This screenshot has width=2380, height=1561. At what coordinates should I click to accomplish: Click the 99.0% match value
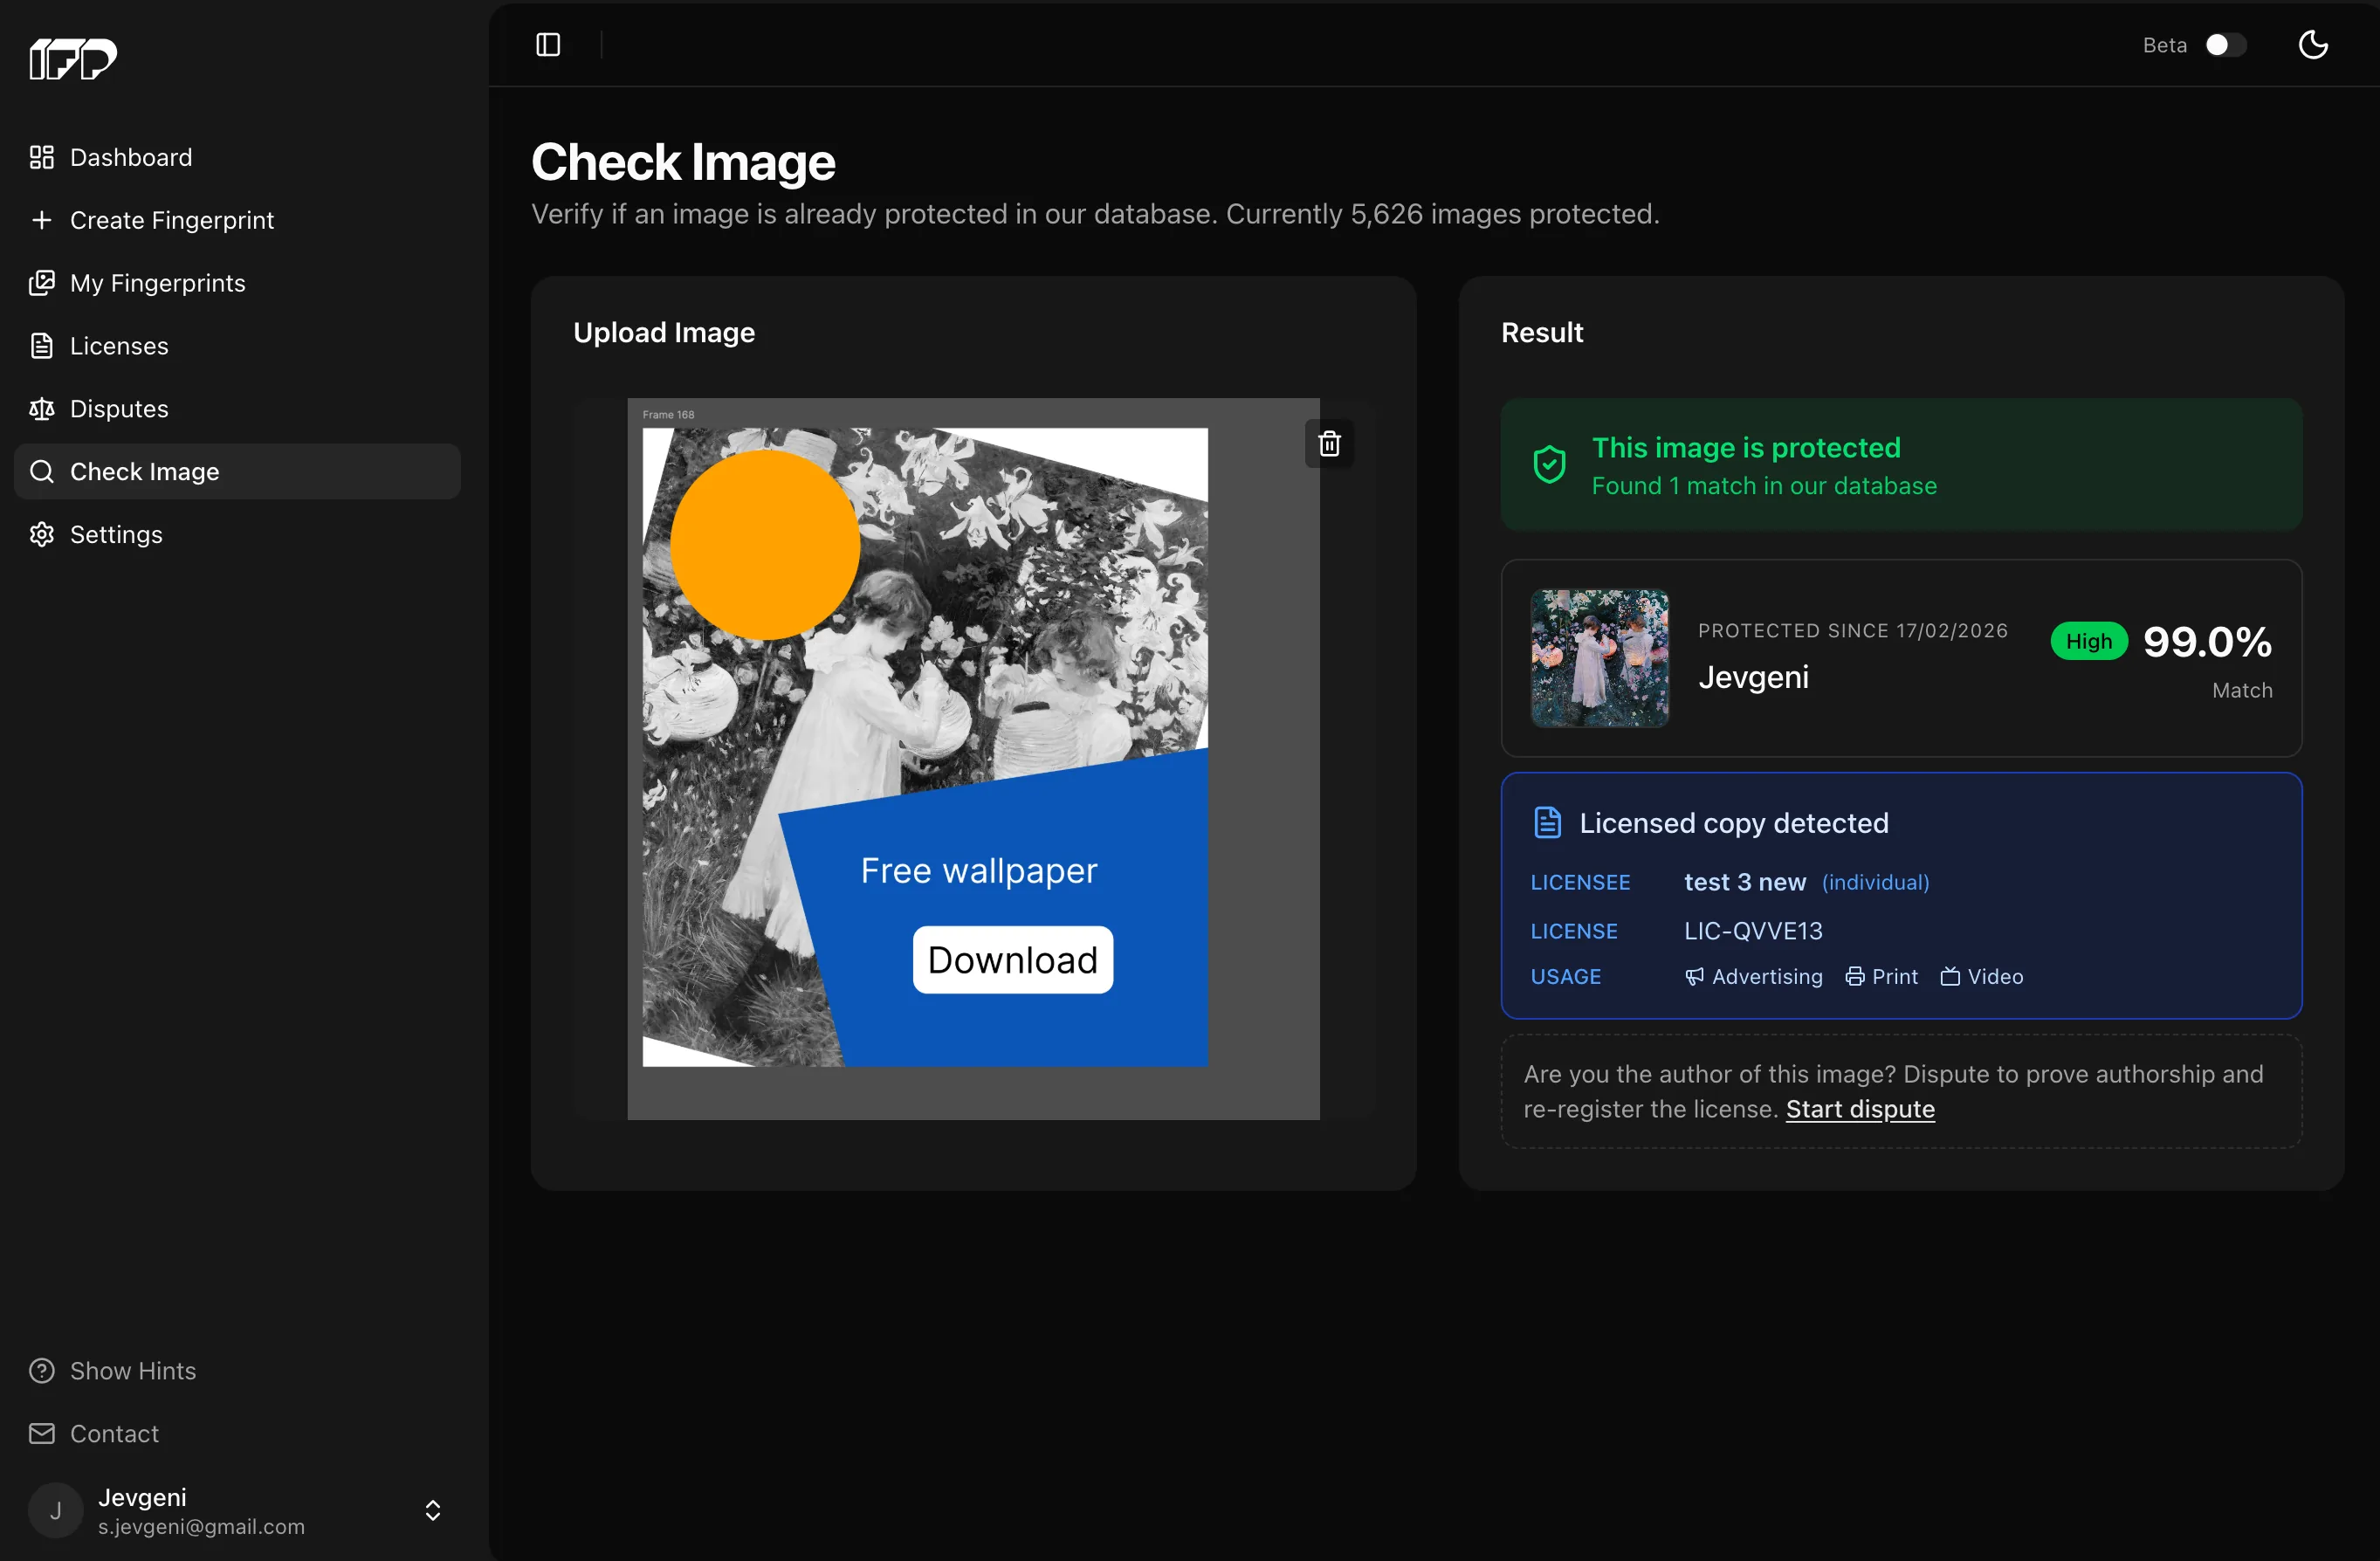click(x=2207, y=641)
